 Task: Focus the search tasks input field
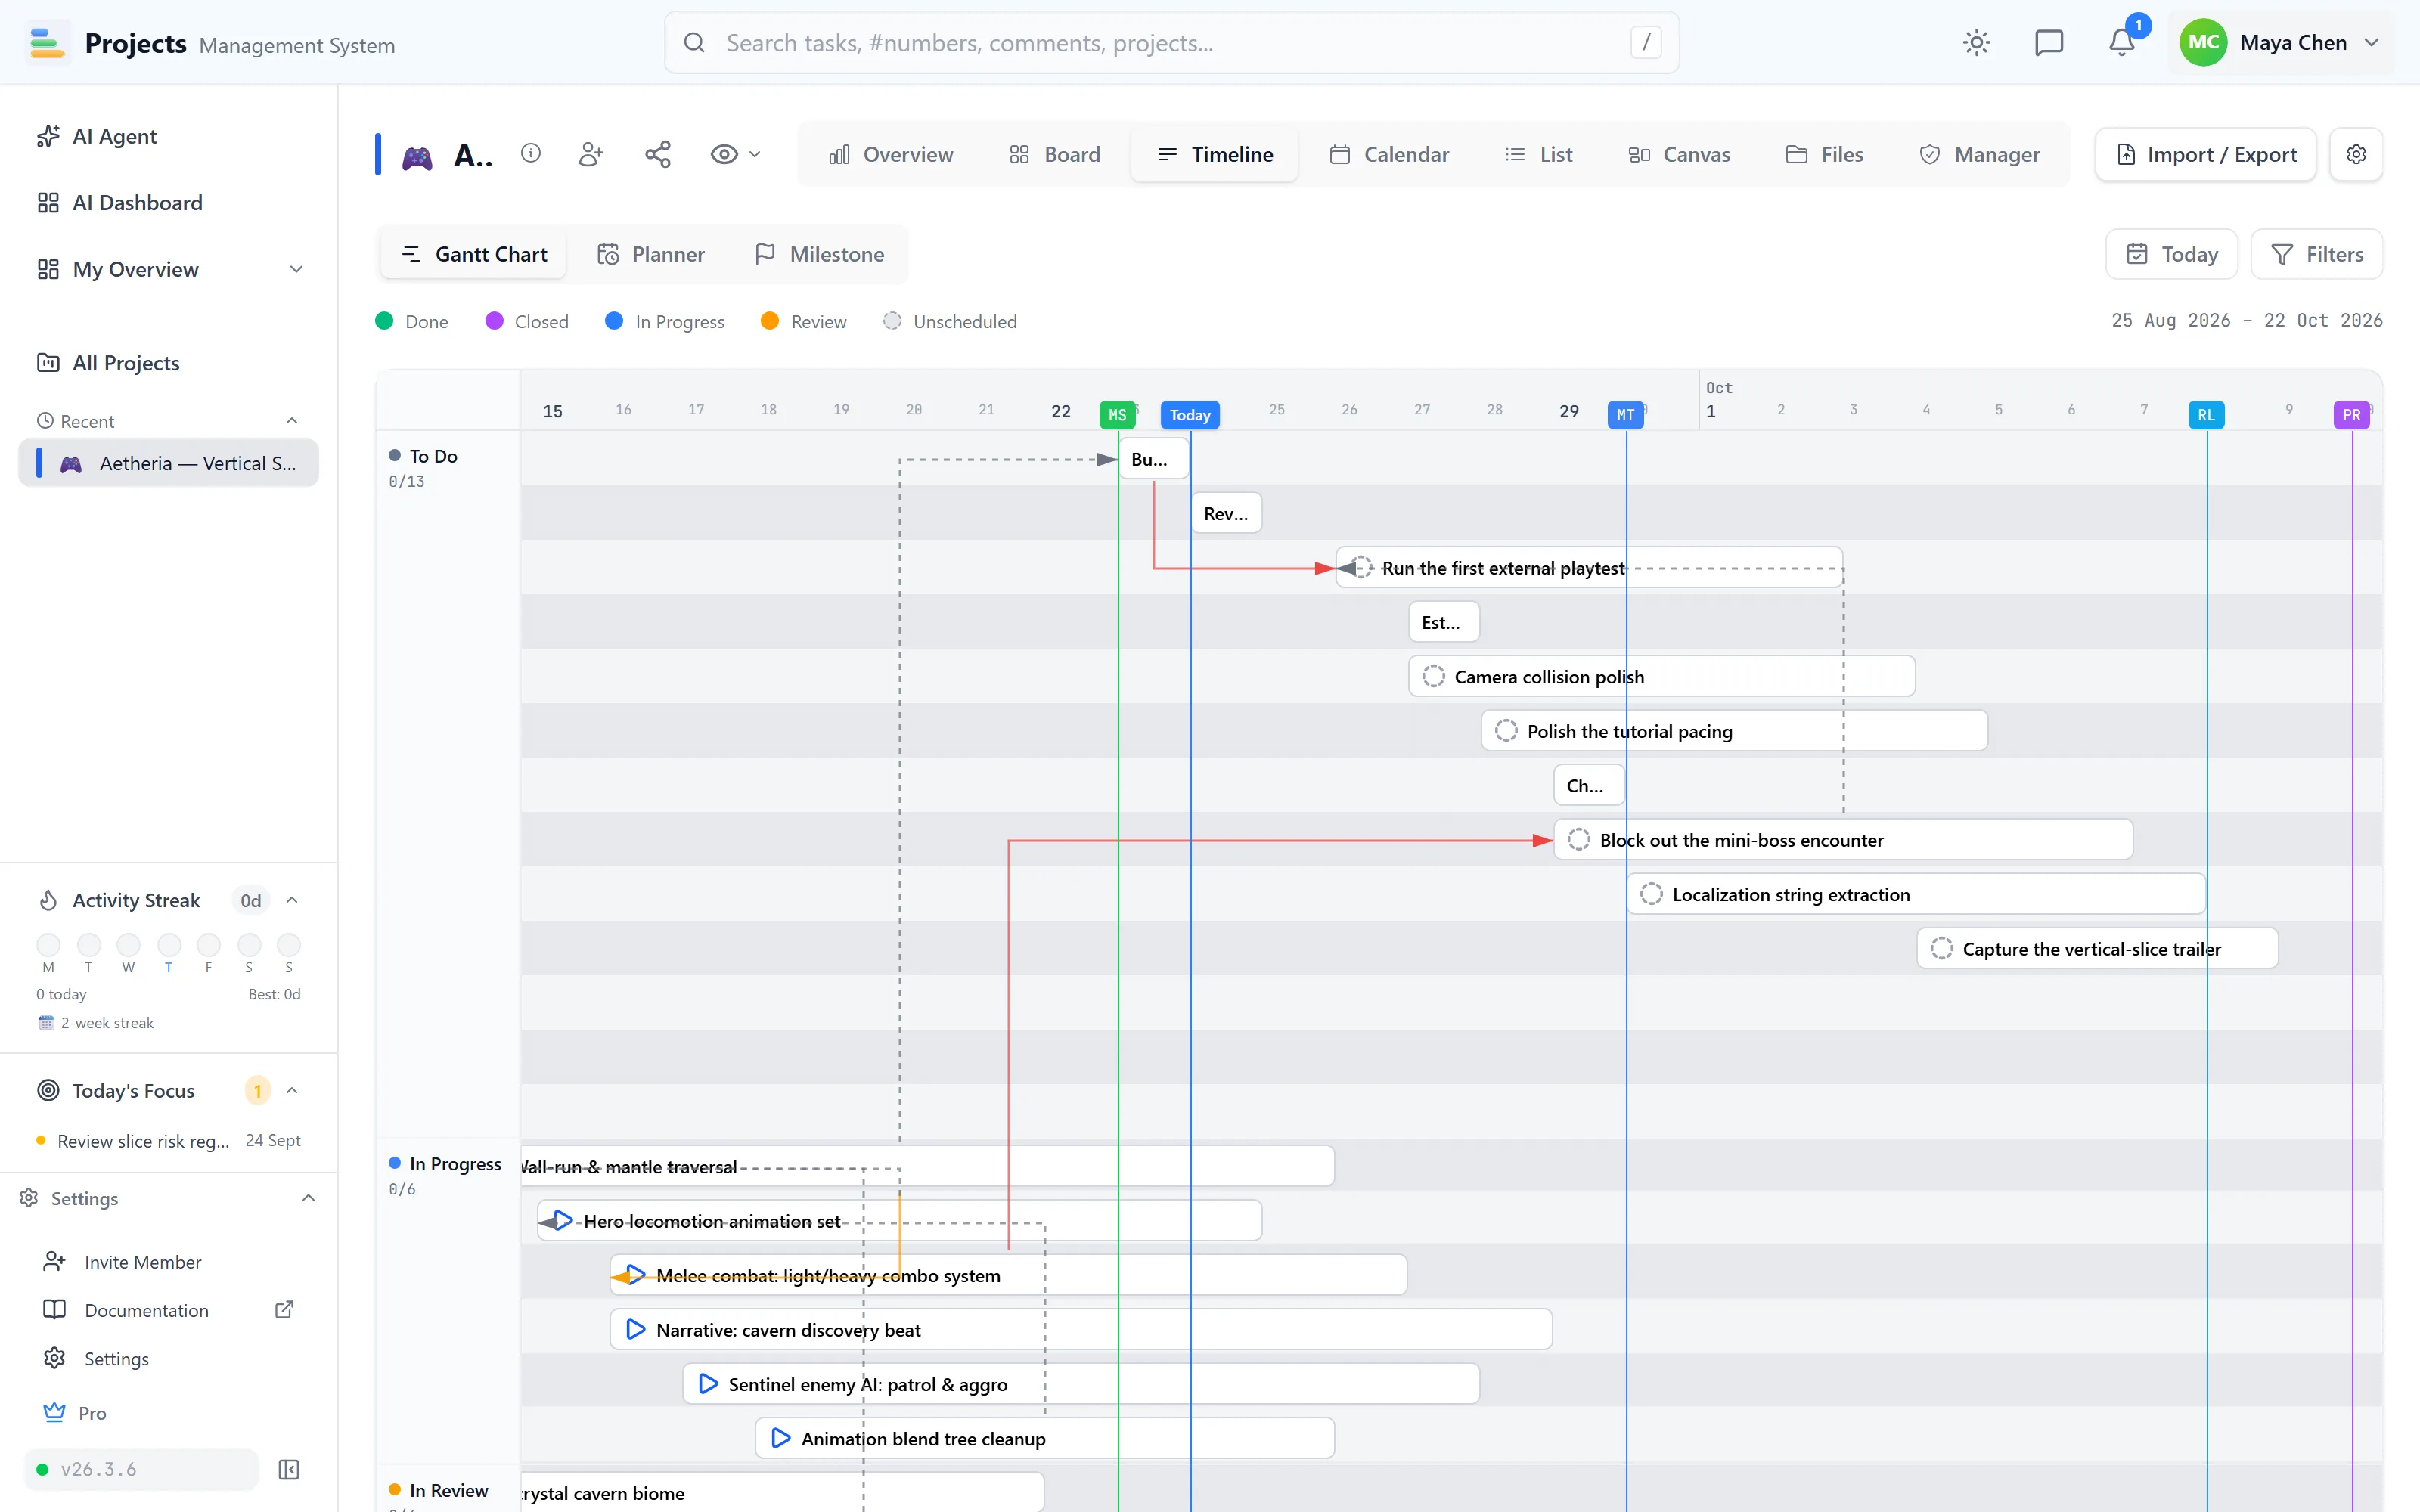[x=1171, y=43]
